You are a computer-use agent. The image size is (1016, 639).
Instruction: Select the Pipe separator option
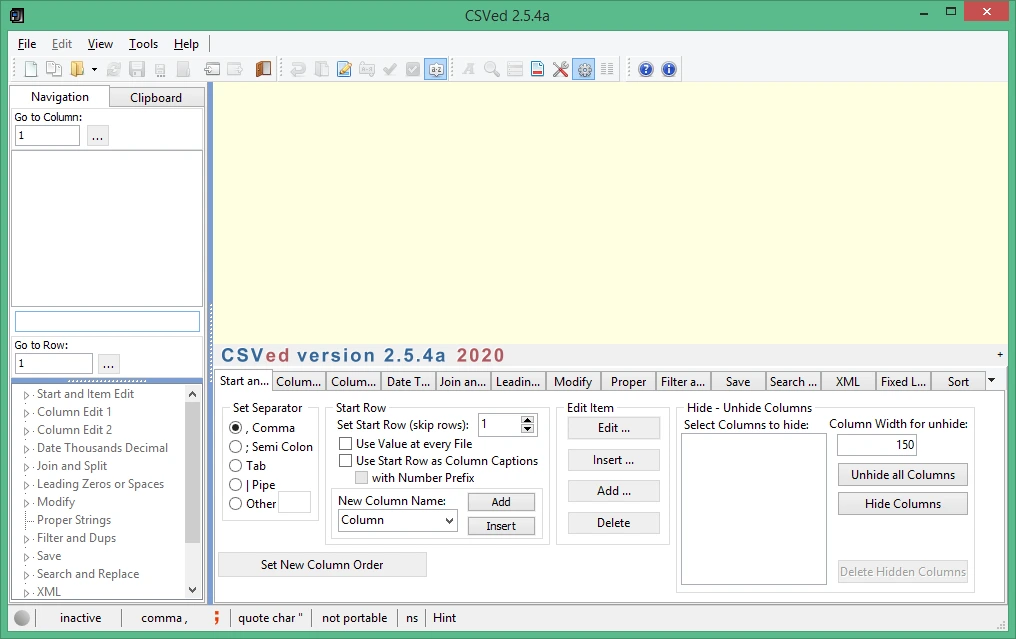click(x=236, y=484)
